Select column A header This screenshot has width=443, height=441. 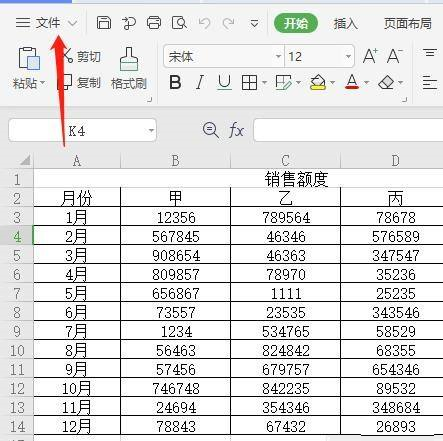(x=77, y=161)
